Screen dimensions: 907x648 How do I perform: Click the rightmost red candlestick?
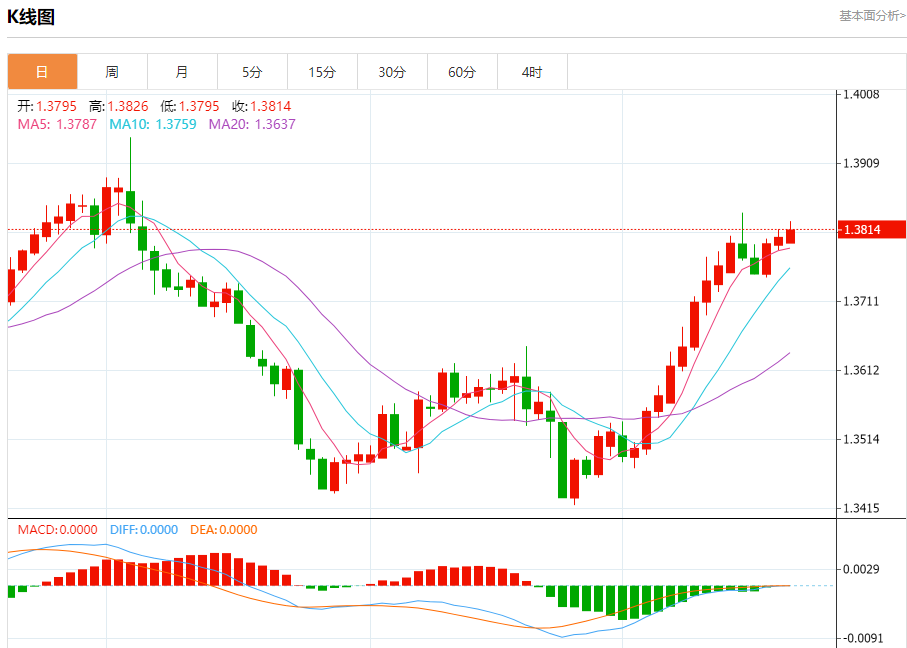click(x=791, y=236)
